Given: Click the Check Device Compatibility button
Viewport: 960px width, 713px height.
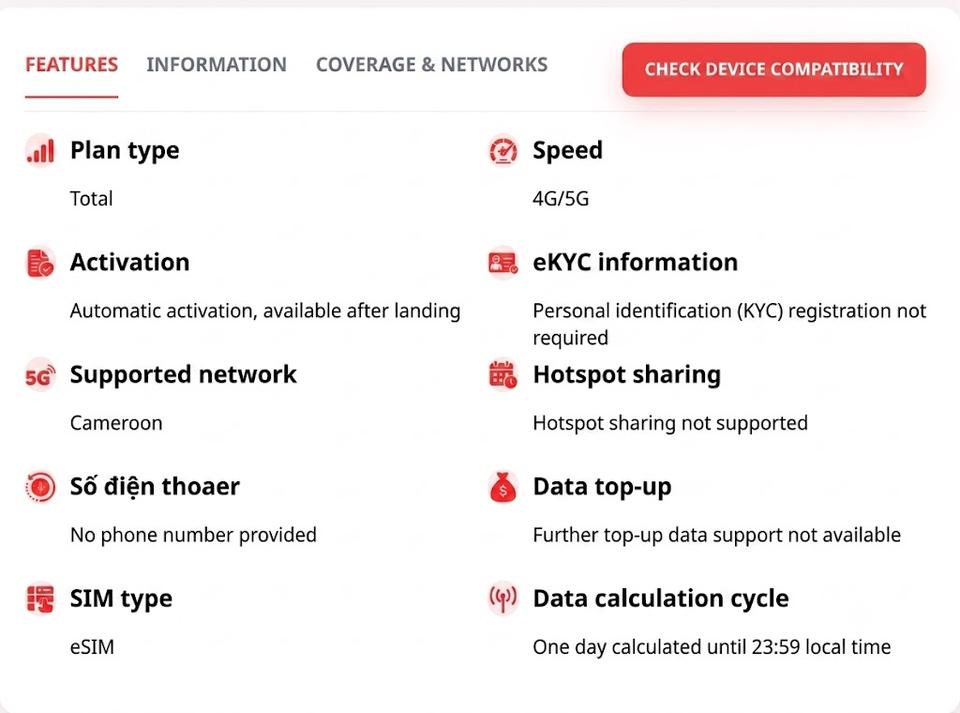Looking at the screenshot, I should [x=774, y=70].
